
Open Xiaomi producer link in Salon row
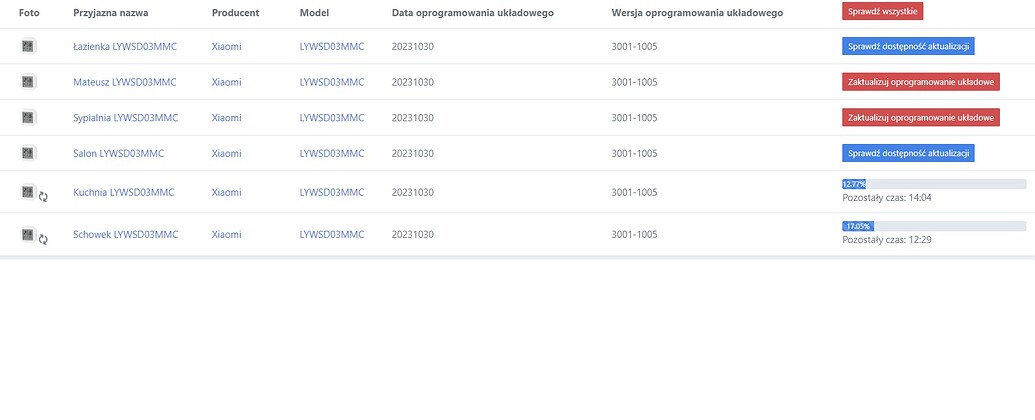226,153
